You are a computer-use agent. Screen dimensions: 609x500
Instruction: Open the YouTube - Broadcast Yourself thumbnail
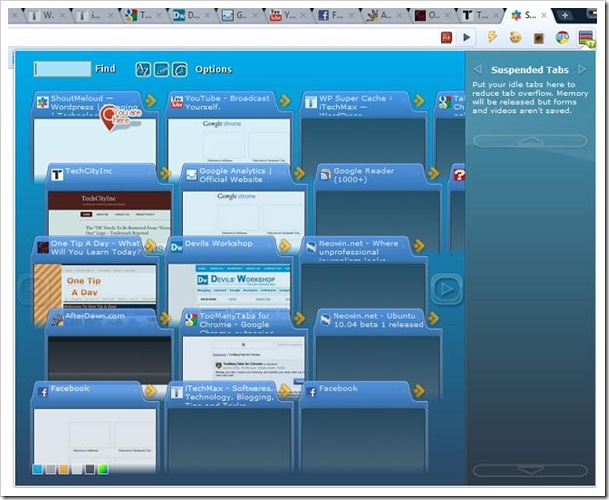click(x=229, y=142)
